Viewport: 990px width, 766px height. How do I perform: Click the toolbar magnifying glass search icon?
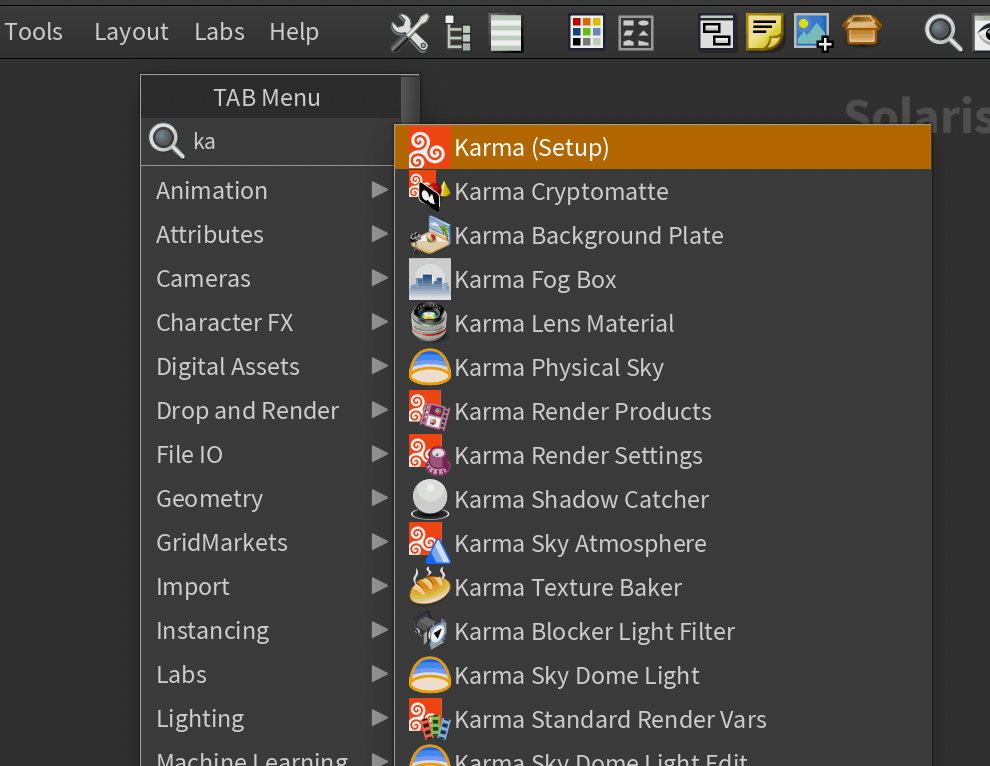pyautogui.click(x=943, y=33)
